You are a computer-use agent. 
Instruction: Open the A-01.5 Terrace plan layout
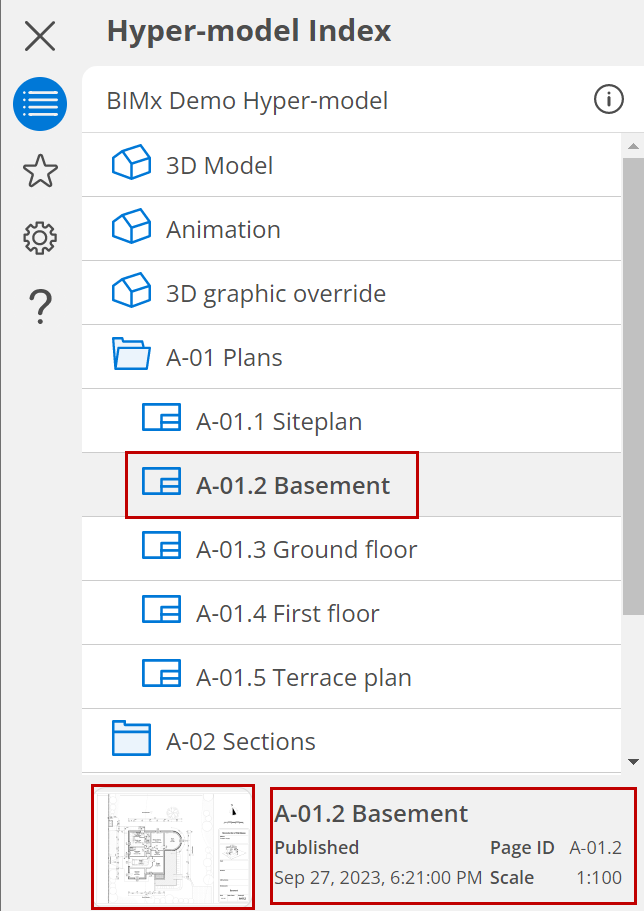pyautogui.click(x=303, y=677)
